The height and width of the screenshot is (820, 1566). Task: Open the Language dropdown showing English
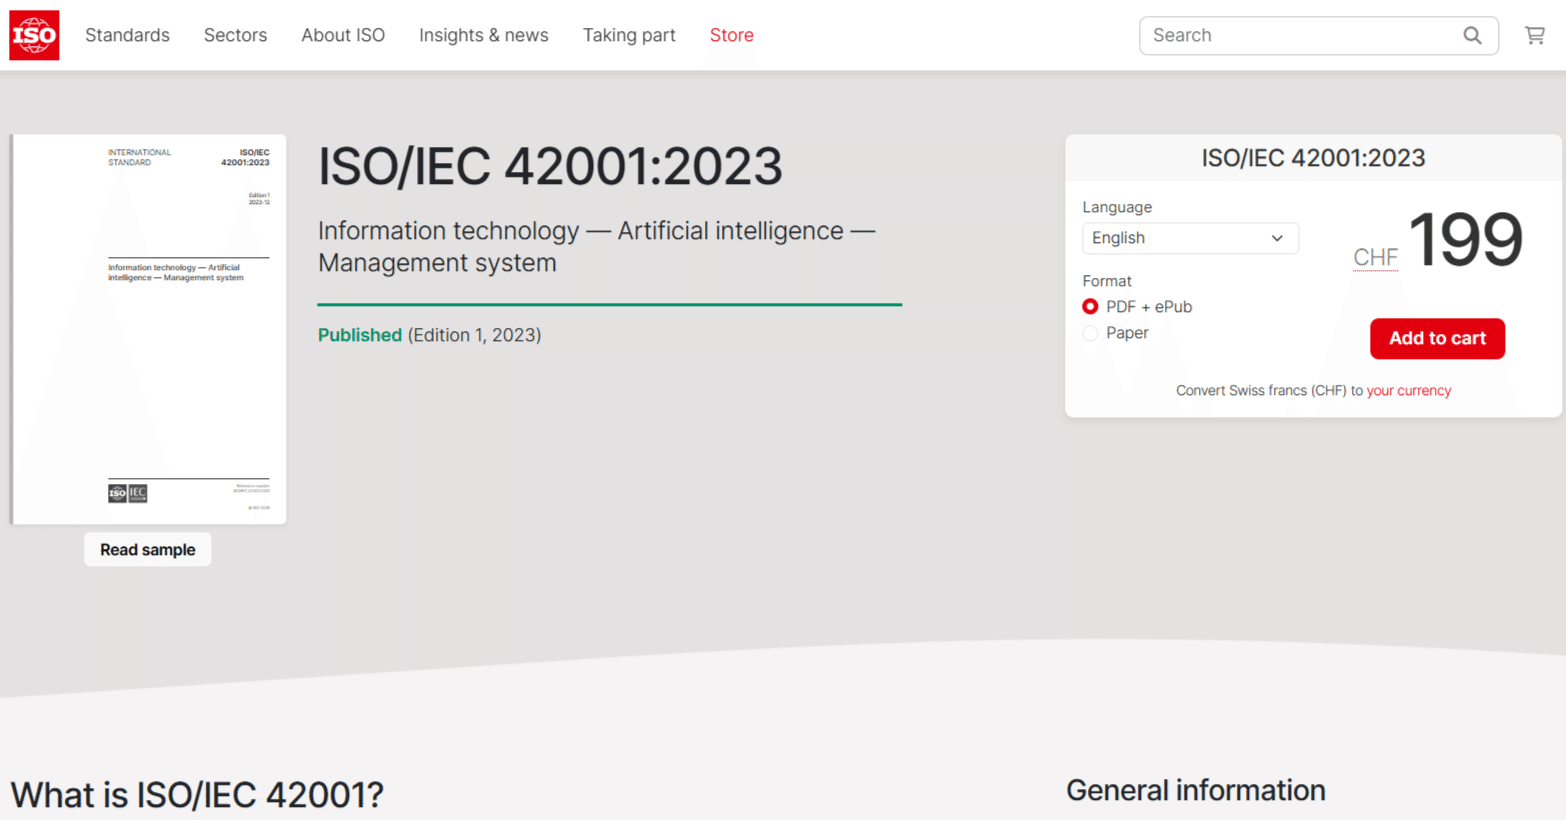(x=1190, y=238)
